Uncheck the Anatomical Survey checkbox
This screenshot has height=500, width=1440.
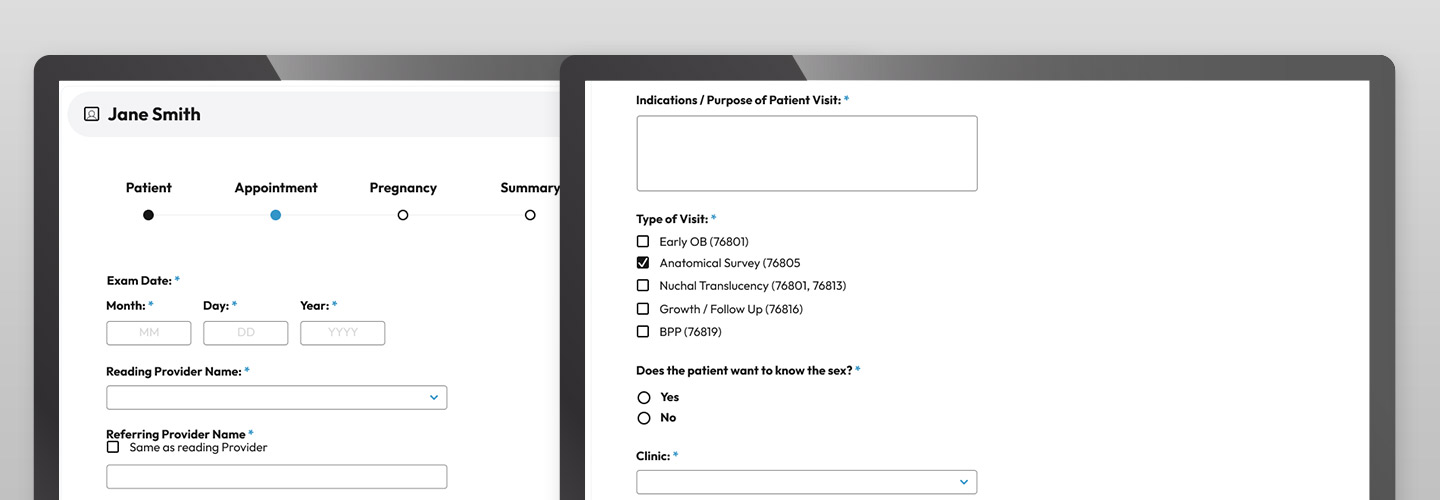pos(643,263)
